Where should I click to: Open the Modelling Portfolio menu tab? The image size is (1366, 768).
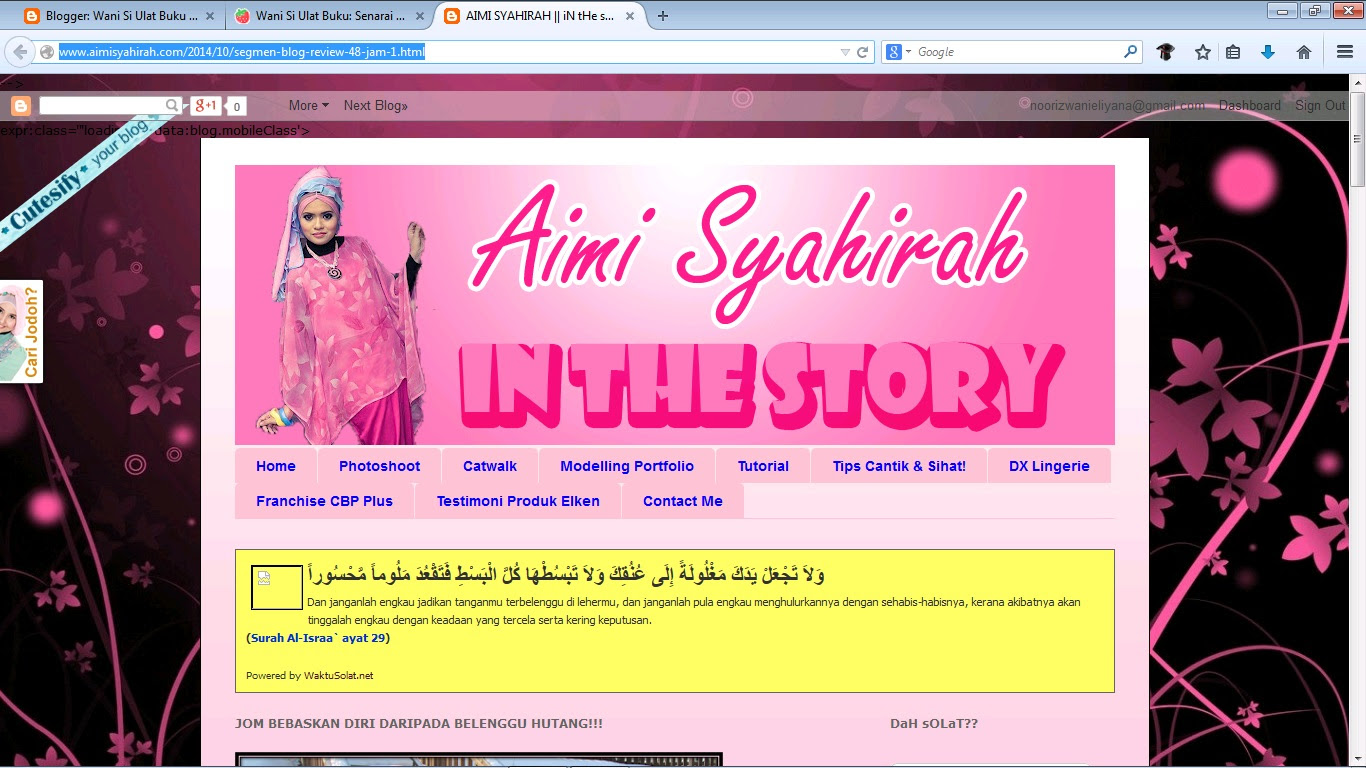627,466
